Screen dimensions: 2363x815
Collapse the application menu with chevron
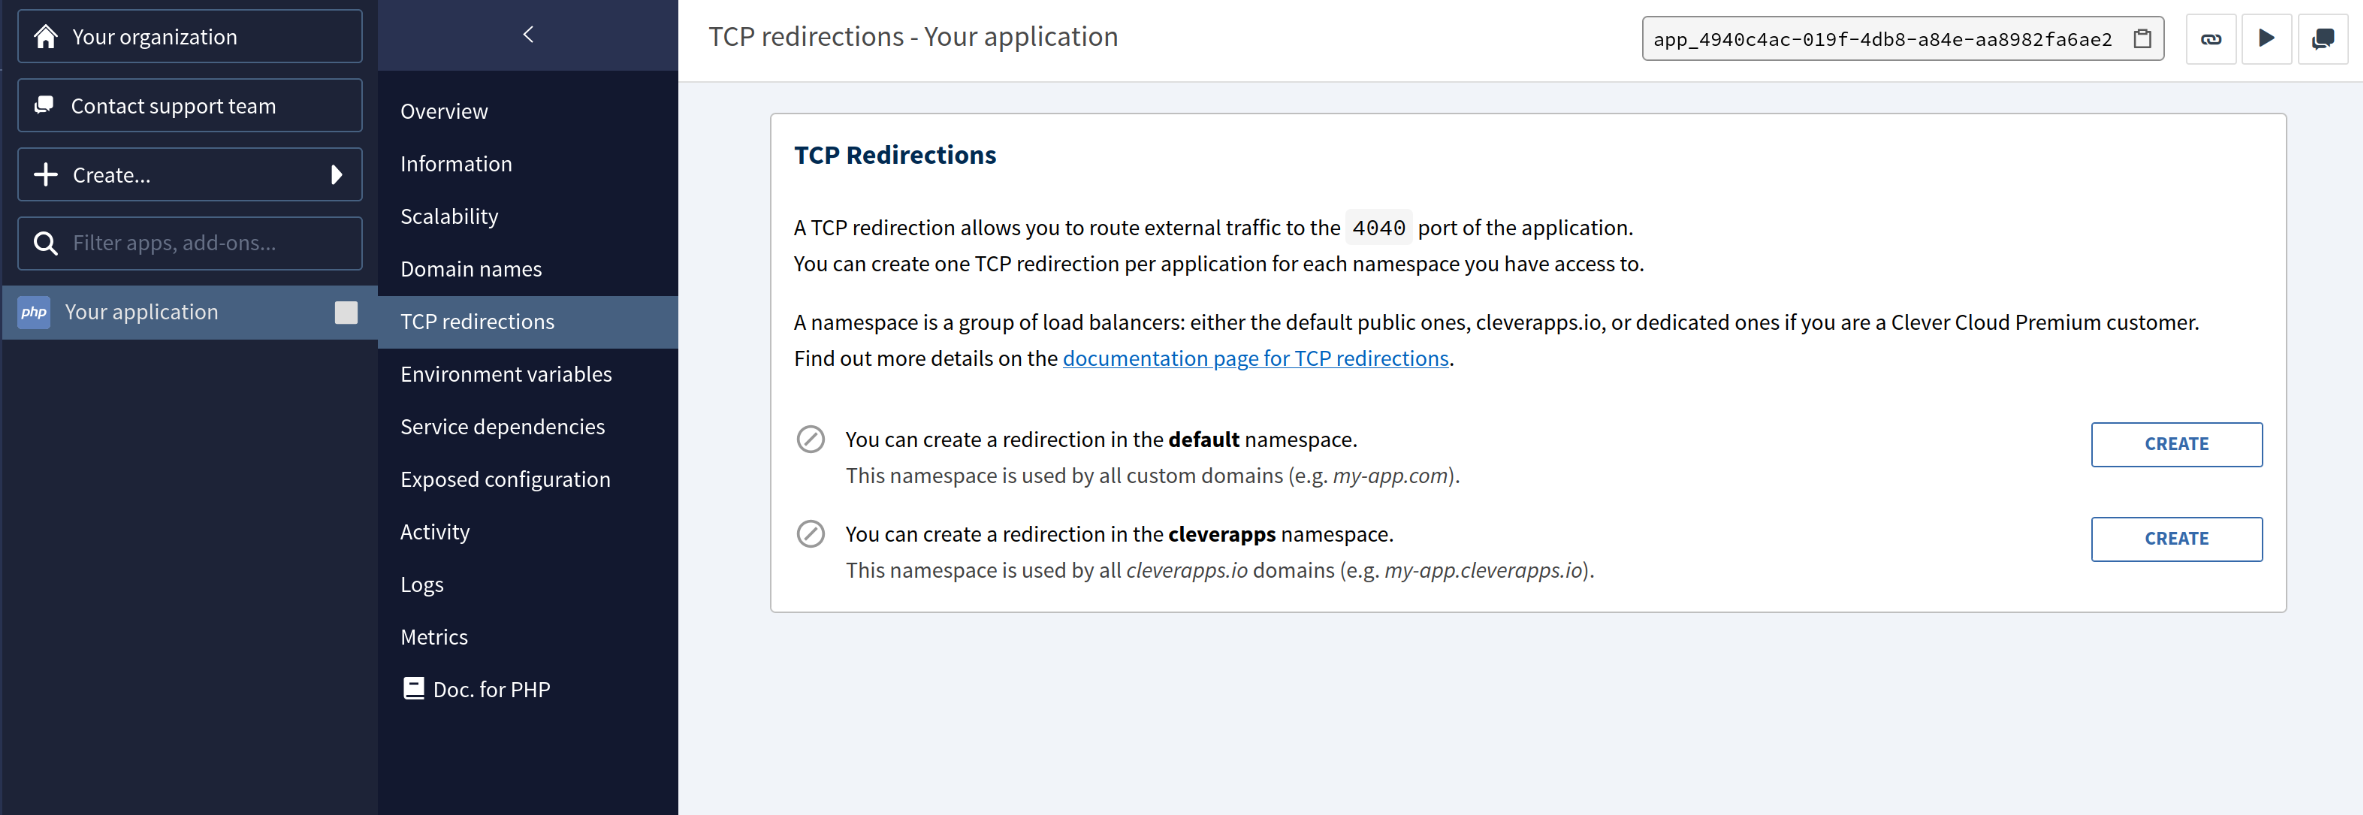[528, 35]
